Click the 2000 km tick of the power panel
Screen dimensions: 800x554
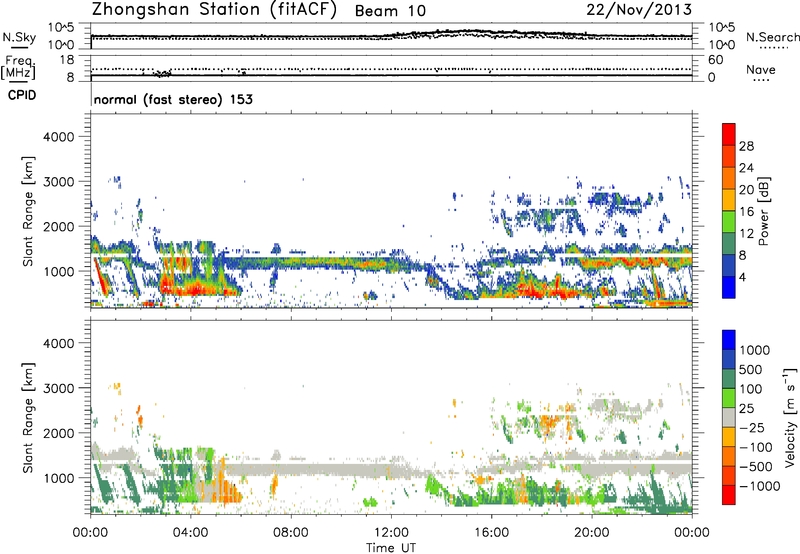58,226
